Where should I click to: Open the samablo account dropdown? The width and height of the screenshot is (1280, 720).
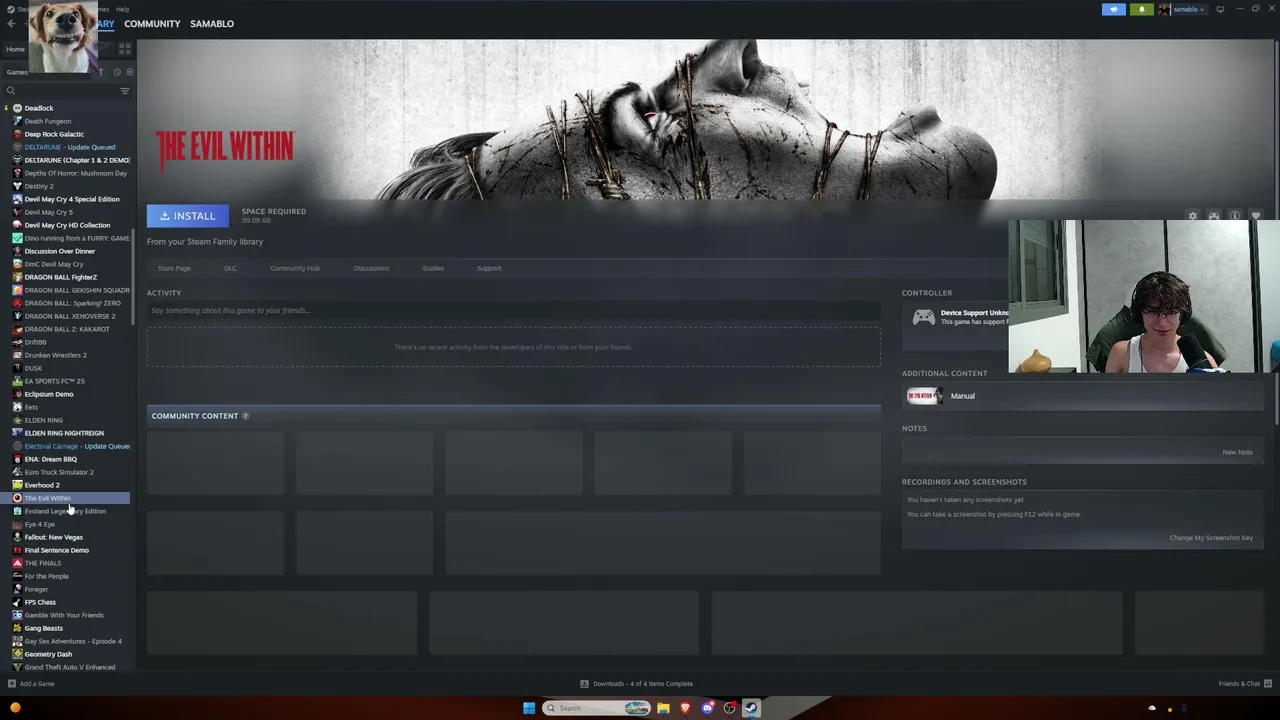tap(1182, 9)
